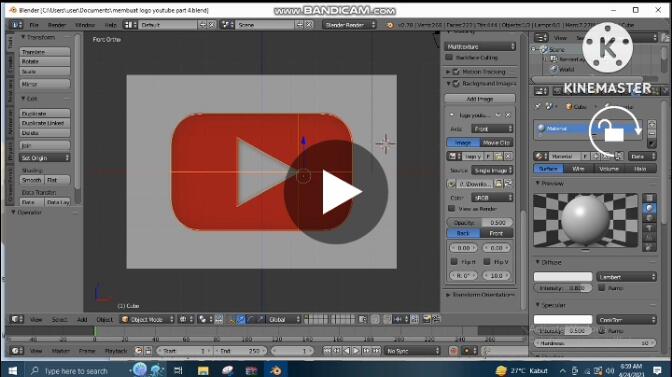Image resolution: width=672 pixels, height=377 pixels.
Task: Open the Timeline editor type icon
Action: pyautogui.click(x=16, y=351)
